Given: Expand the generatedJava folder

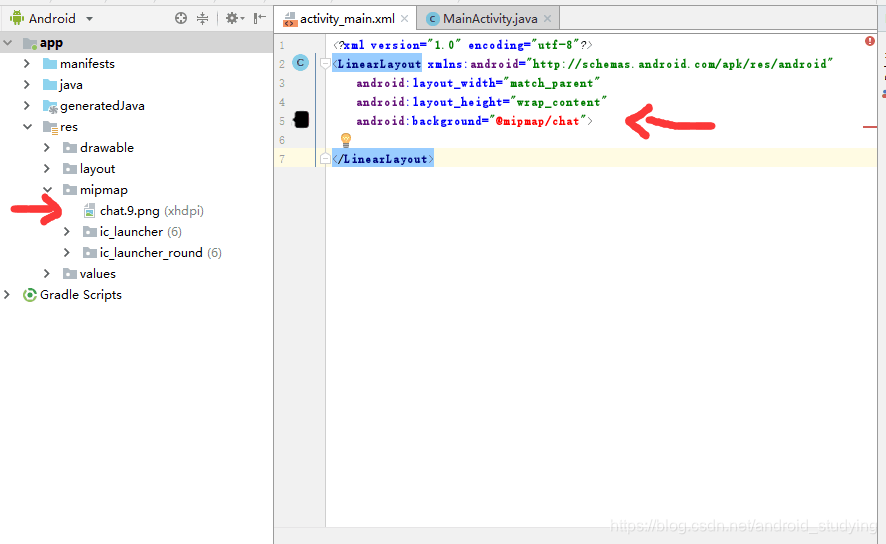Looking at the screenshot, I should click(27, 106).
